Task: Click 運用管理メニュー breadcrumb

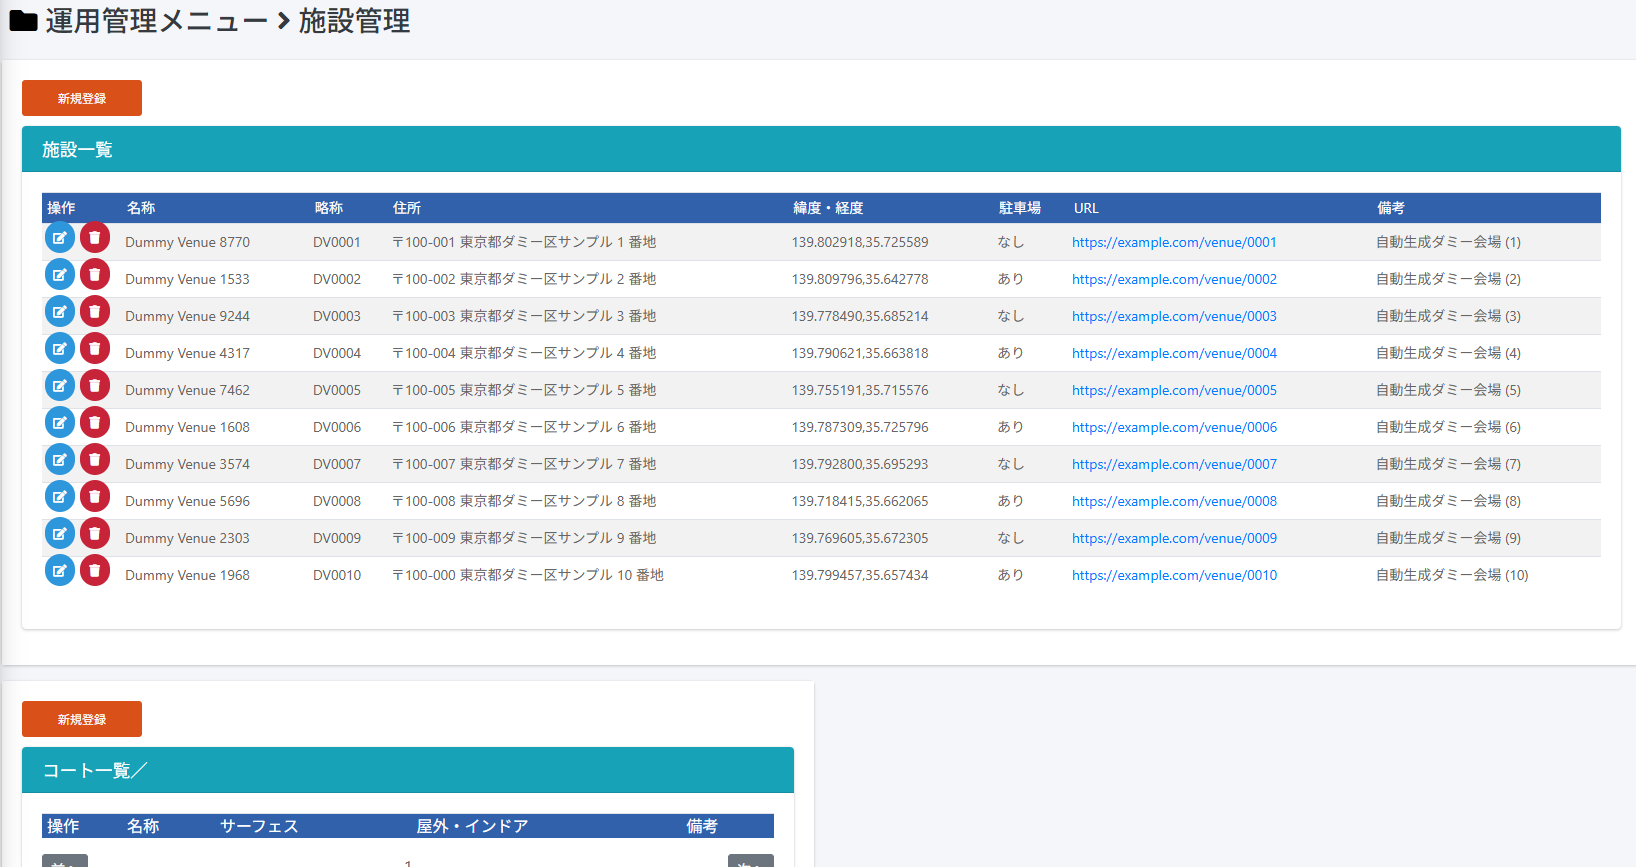Action: click(156, 21)
